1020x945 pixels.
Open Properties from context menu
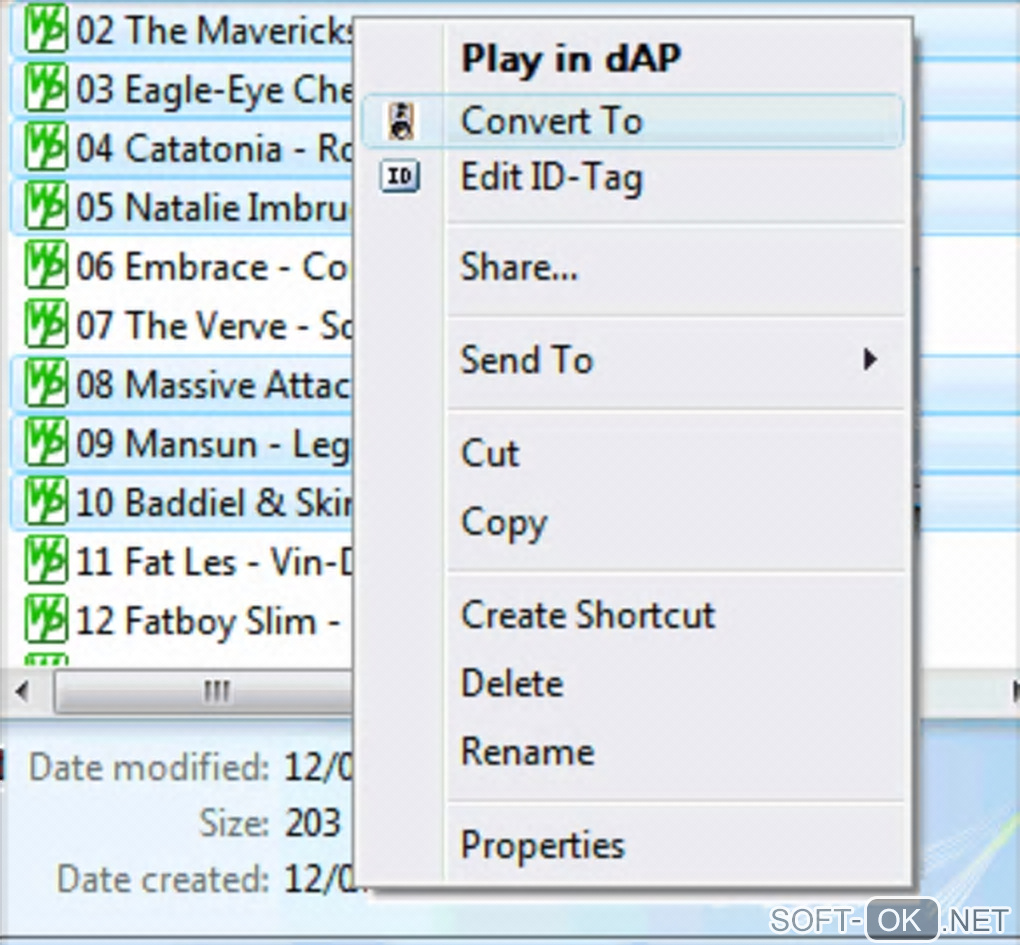click(632, 845)
